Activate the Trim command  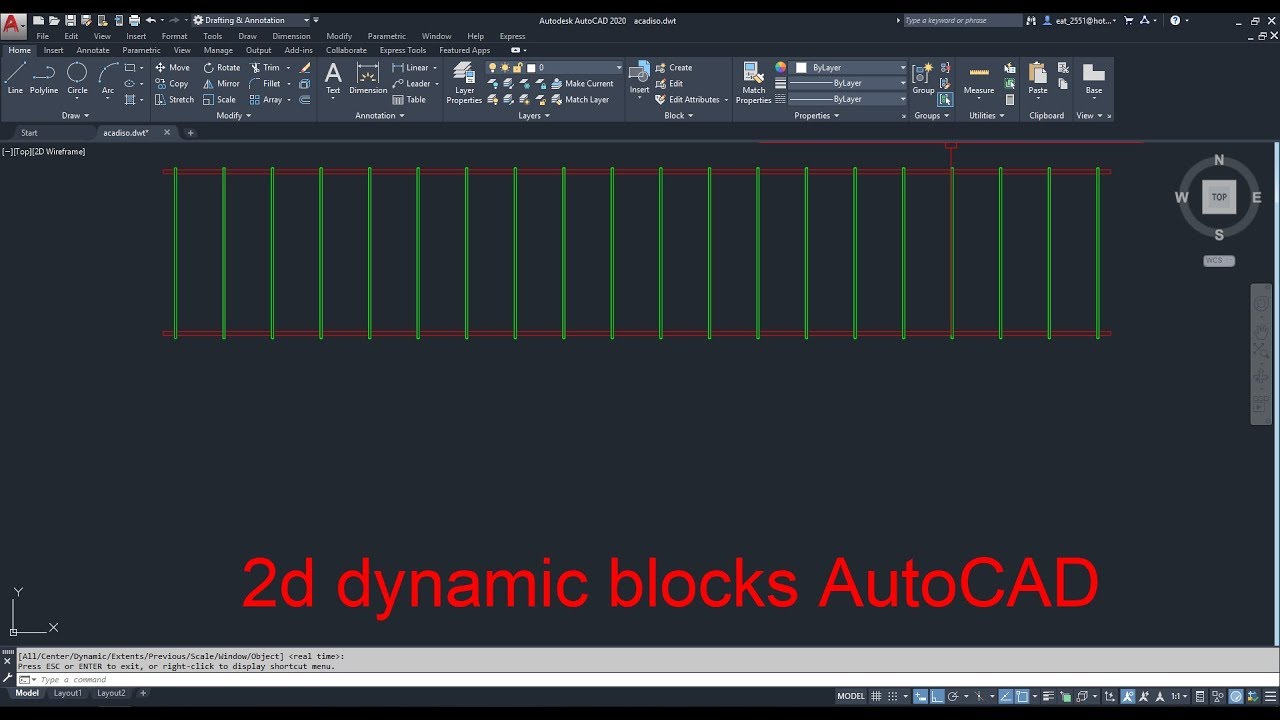tap(266, 68)
